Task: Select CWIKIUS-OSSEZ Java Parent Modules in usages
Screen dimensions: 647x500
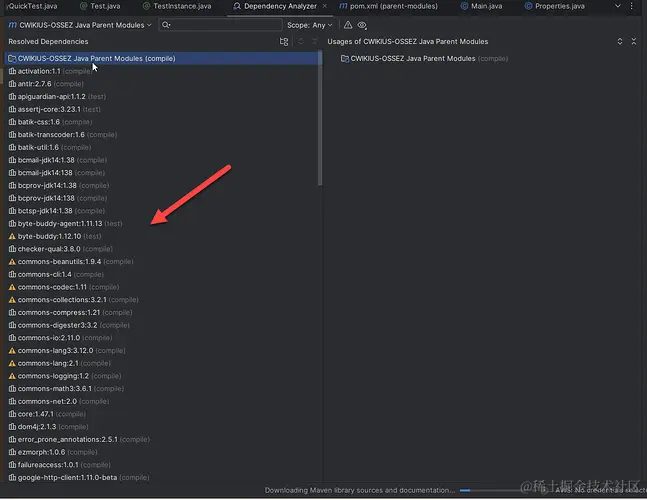Action: coord(424,59)
